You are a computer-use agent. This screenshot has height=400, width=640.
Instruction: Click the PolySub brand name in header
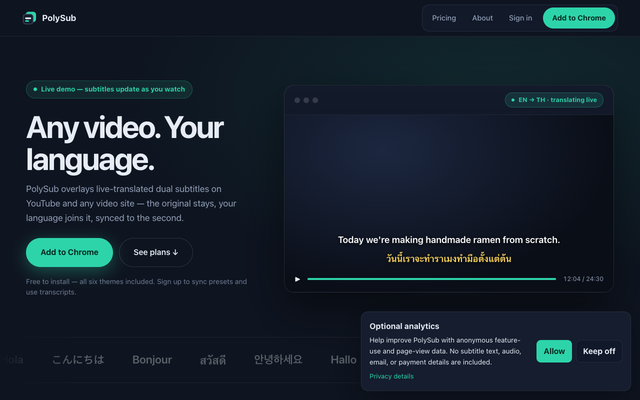(59, 18)
